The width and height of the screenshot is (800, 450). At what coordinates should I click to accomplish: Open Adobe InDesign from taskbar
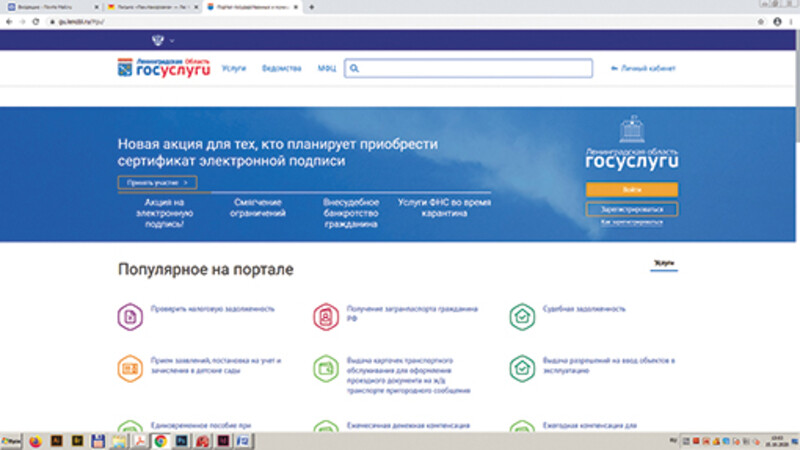223,441
